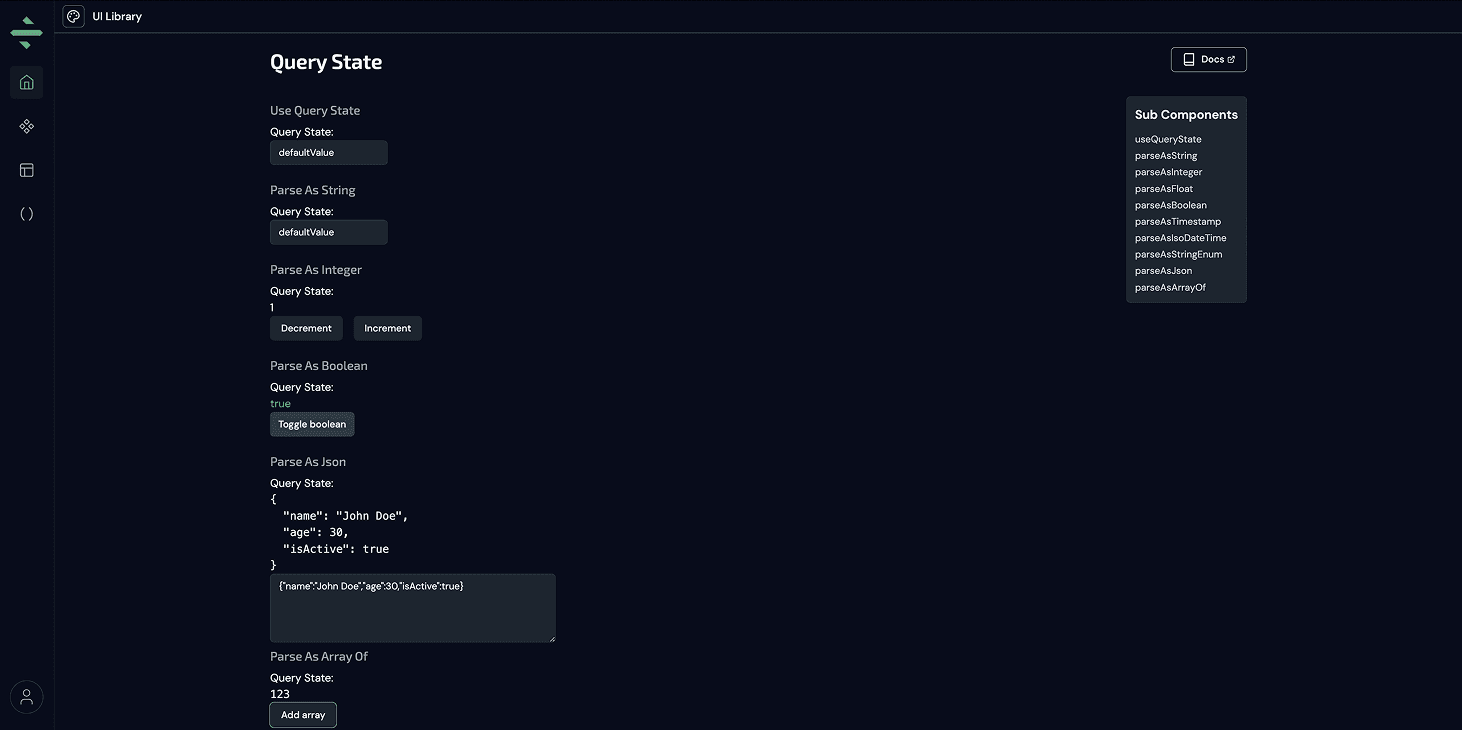This screenshot has height=730, width=1462.
Task: Click the 'Parse As Integer' section heading
Action: (316, 270)
